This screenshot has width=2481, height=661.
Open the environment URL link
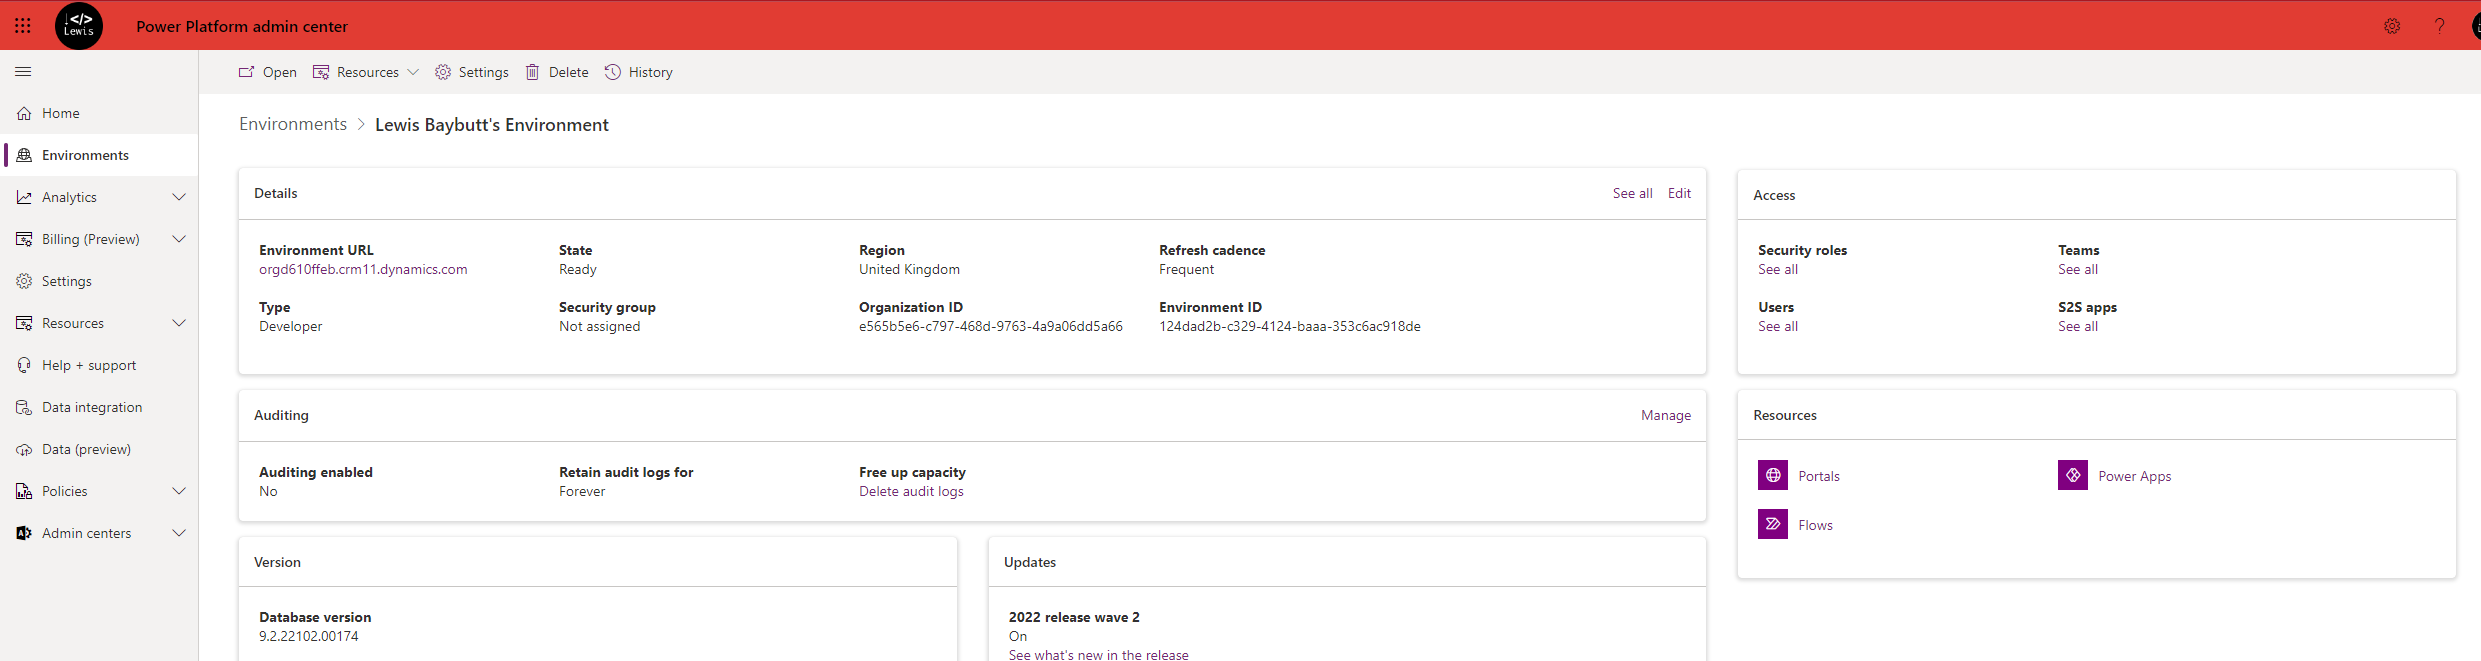363,270
